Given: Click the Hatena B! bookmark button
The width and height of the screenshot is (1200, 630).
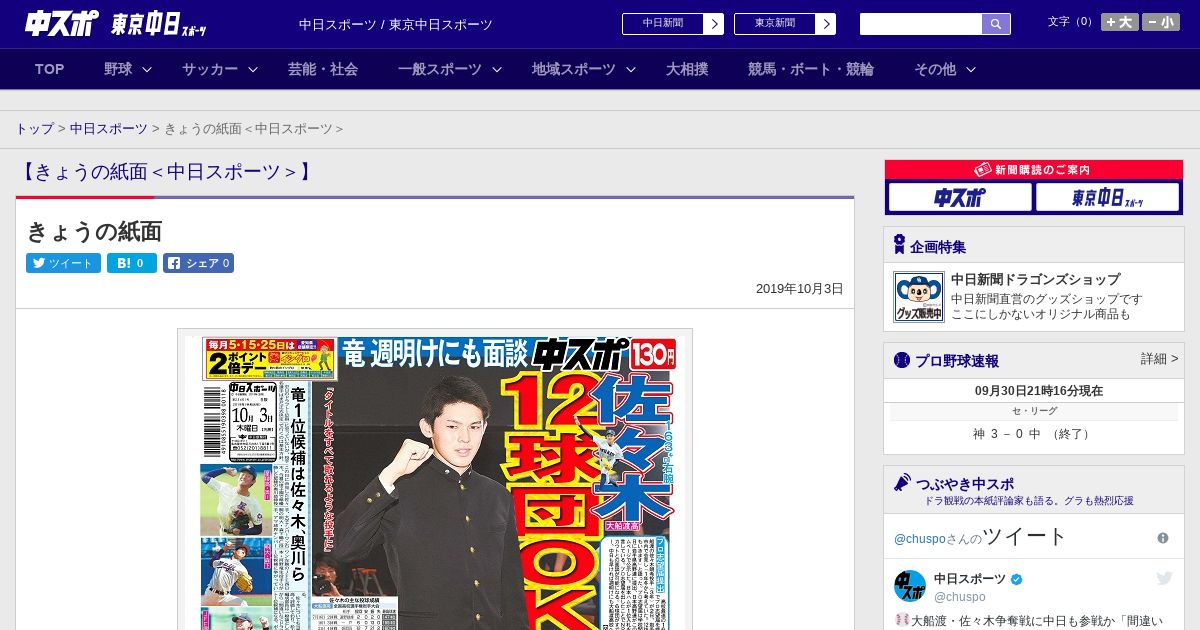Looking at the screenshot, I should [132, 263].
